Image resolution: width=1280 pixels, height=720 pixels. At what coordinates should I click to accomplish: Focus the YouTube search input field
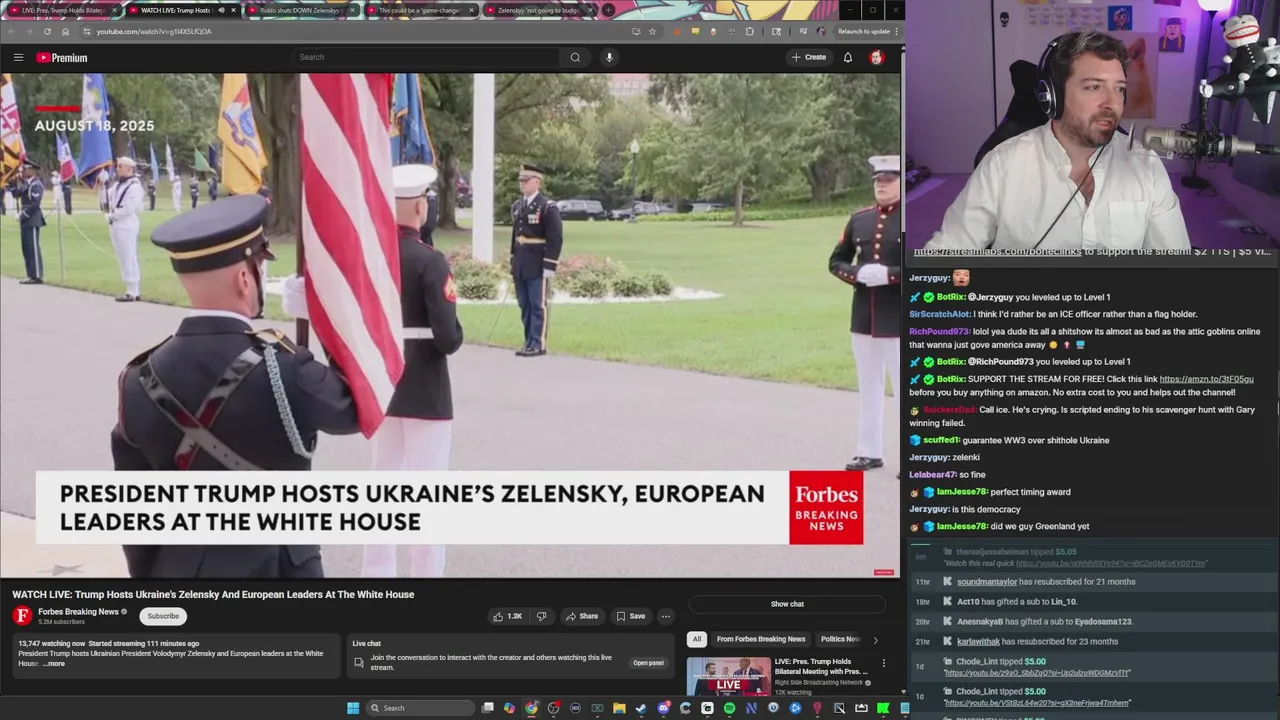427,57
